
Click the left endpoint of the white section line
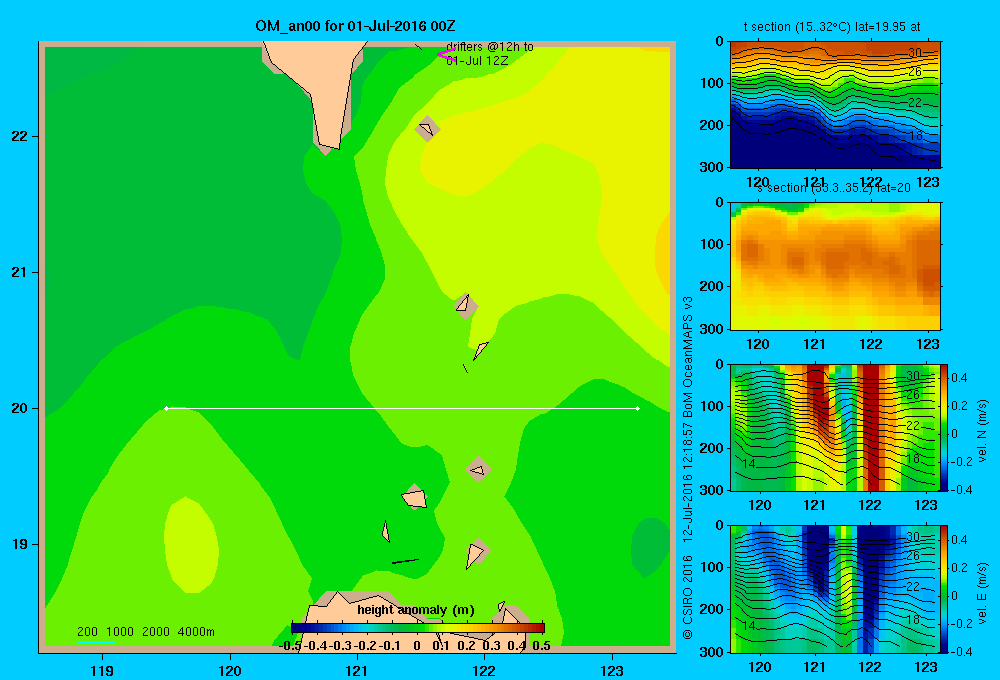pyautogui.click(x=166, y=408)
